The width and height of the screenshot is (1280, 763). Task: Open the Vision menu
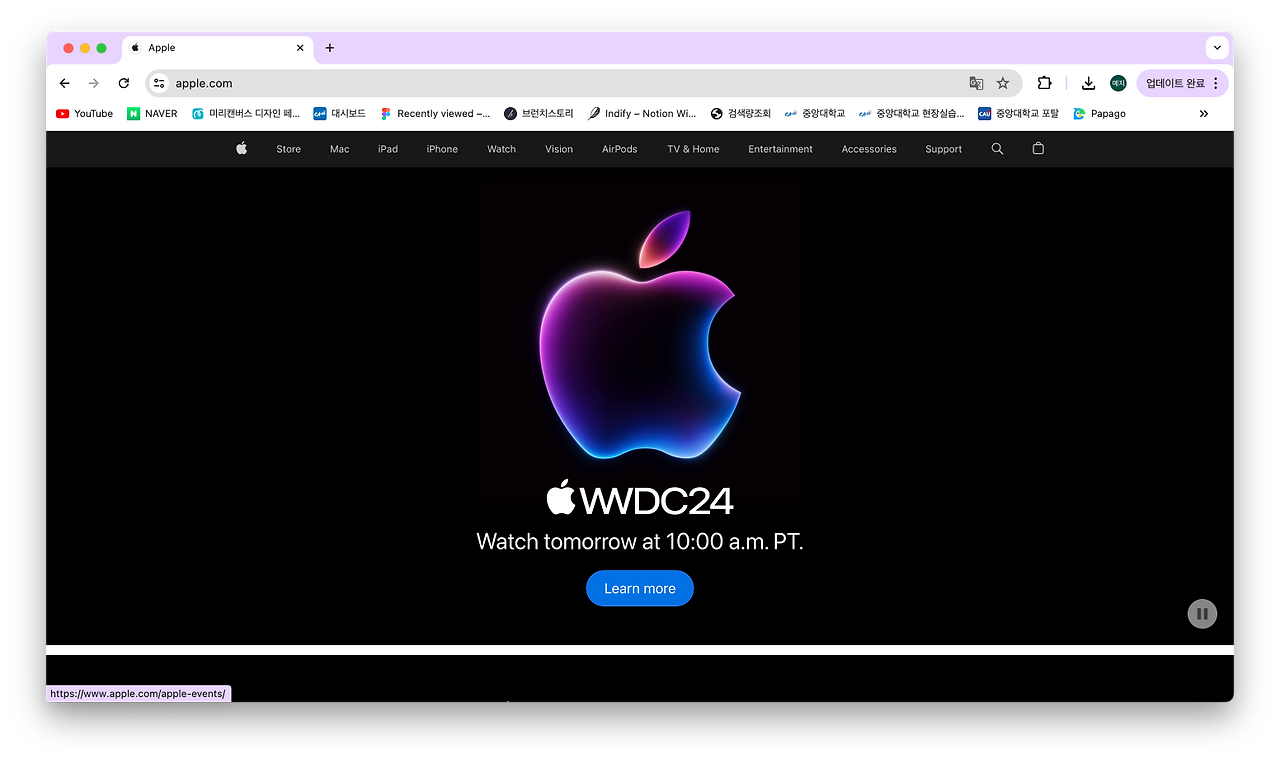(559, 149)
